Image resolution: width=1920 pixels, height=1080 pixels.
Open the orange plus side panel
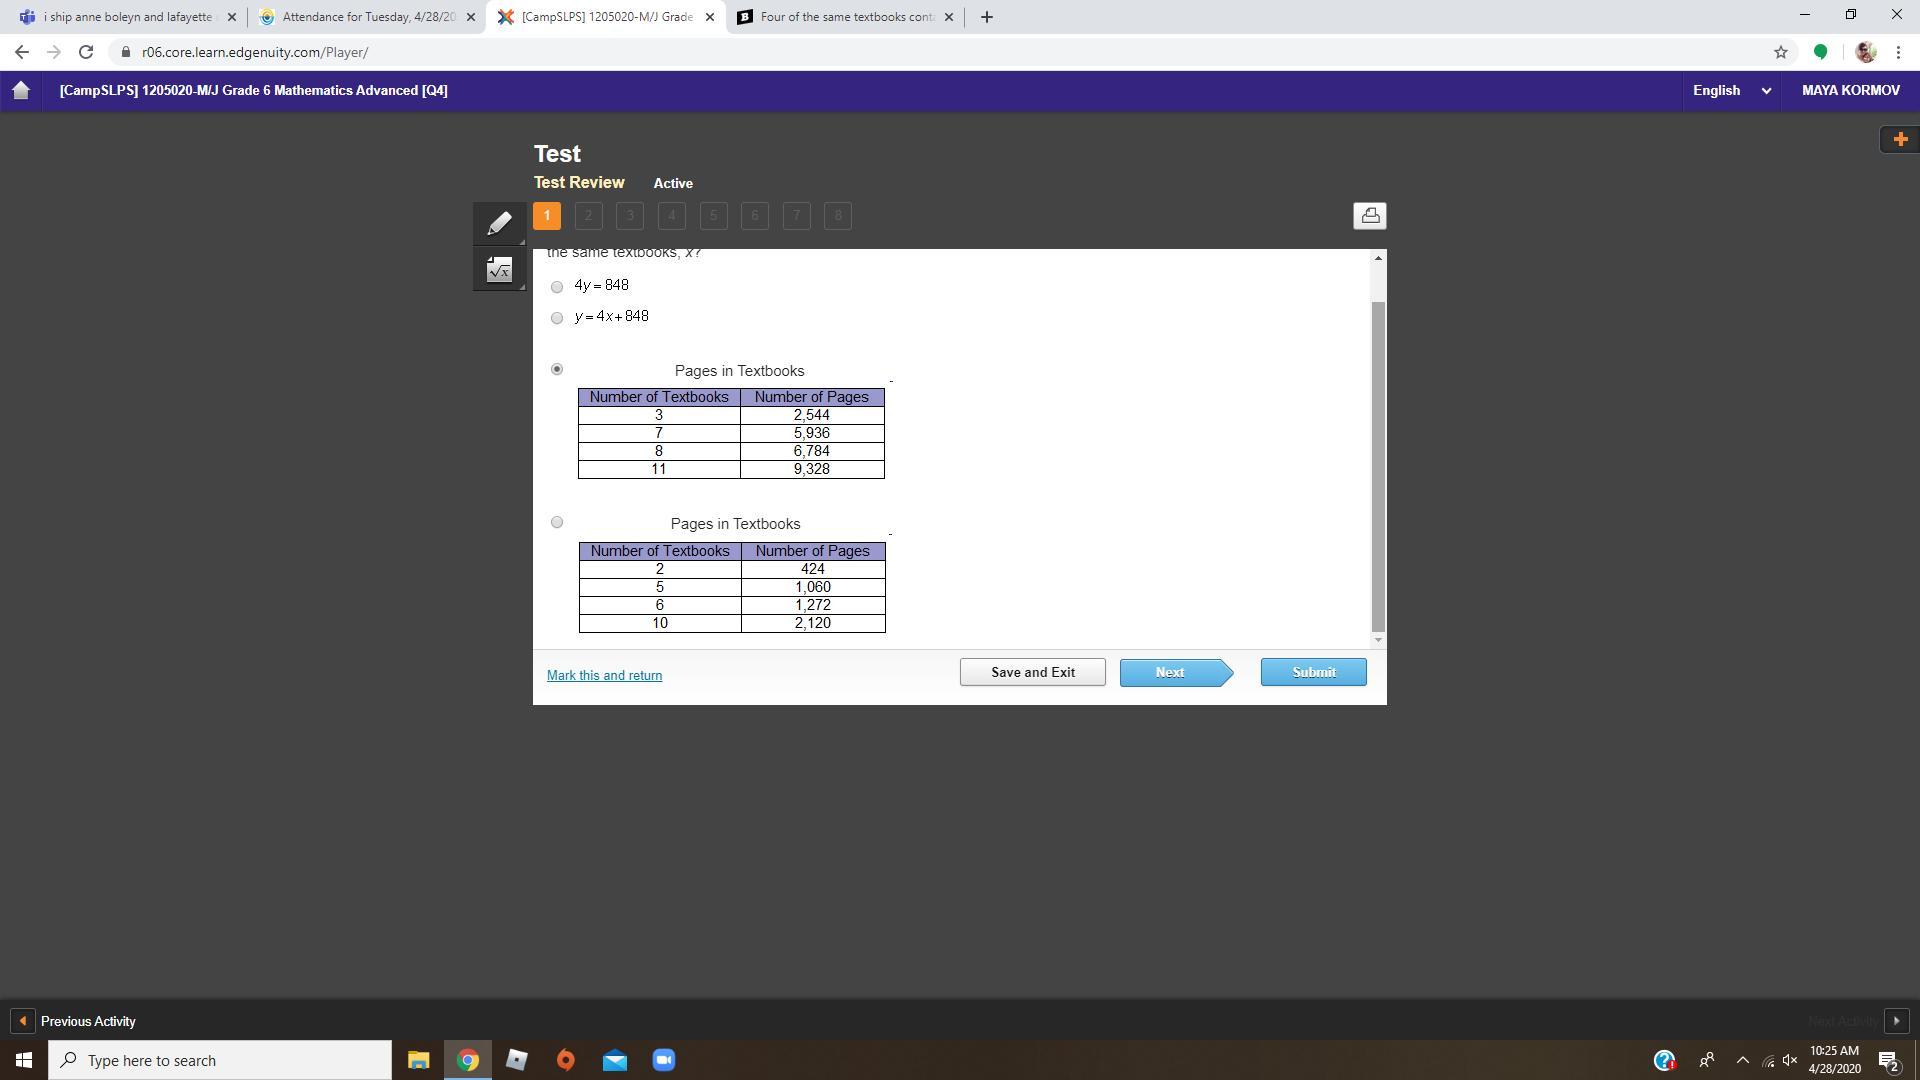click(1899, 139)
